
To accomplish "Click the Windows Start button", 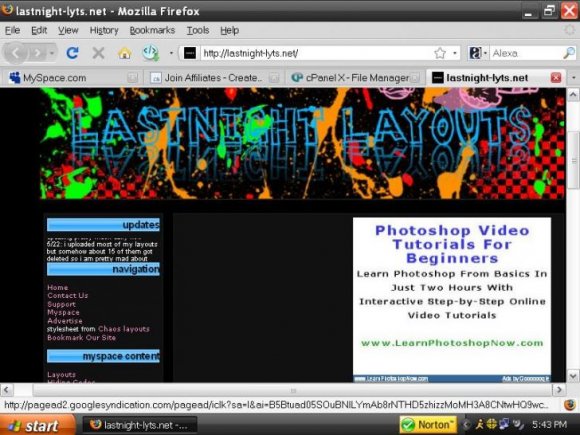I will point(37,425).
